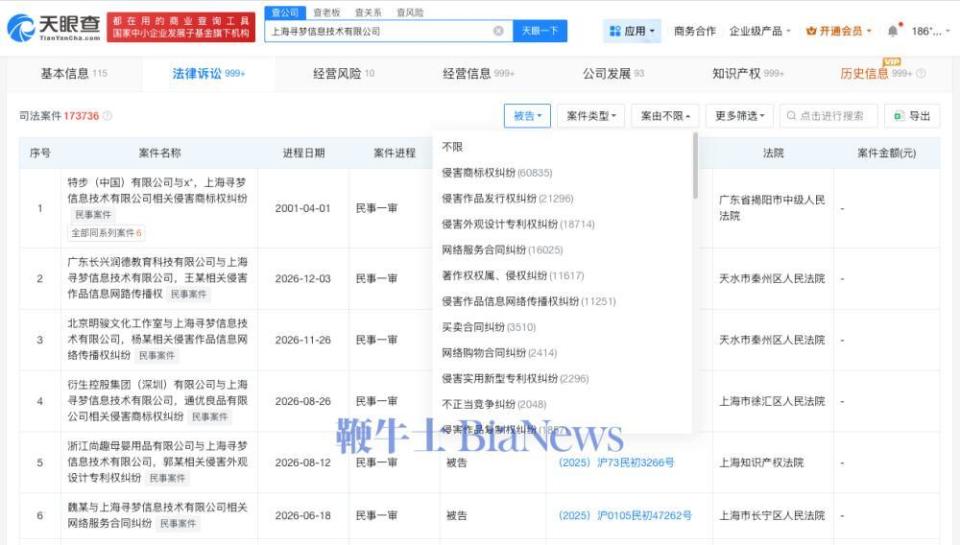
Task: Click the 案件金额(元) column header
Action: [x=887, y=153]
